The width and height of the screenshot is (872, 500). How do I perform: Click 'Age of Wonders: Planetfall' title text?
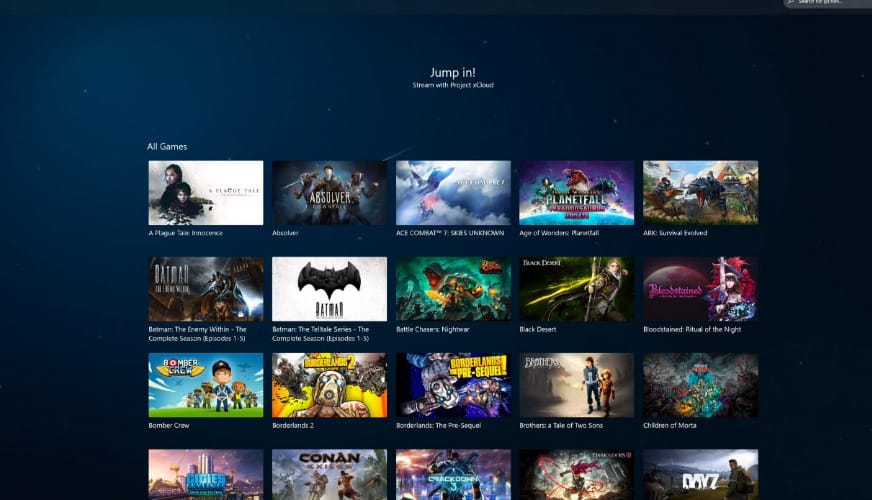point(559,233)
